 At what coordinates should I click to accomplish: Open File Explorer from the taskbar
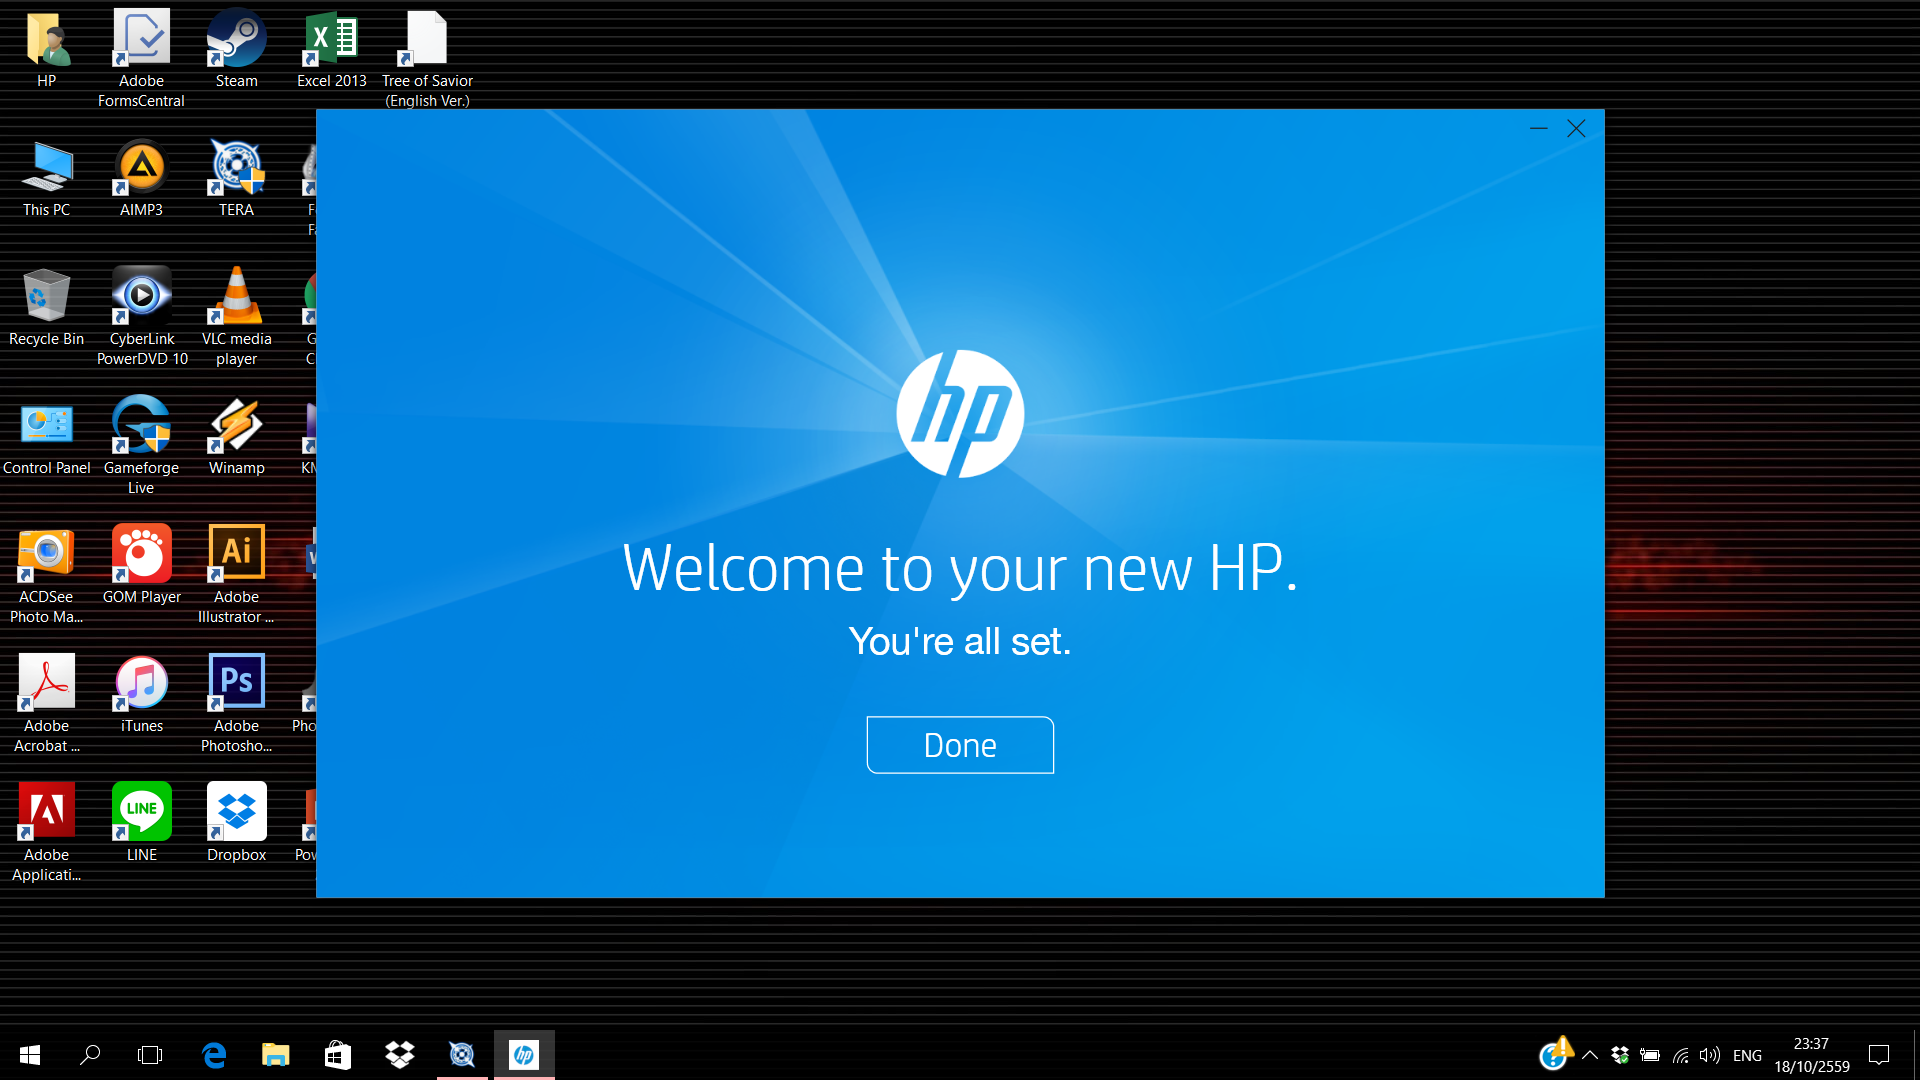tap(275, 1055)
